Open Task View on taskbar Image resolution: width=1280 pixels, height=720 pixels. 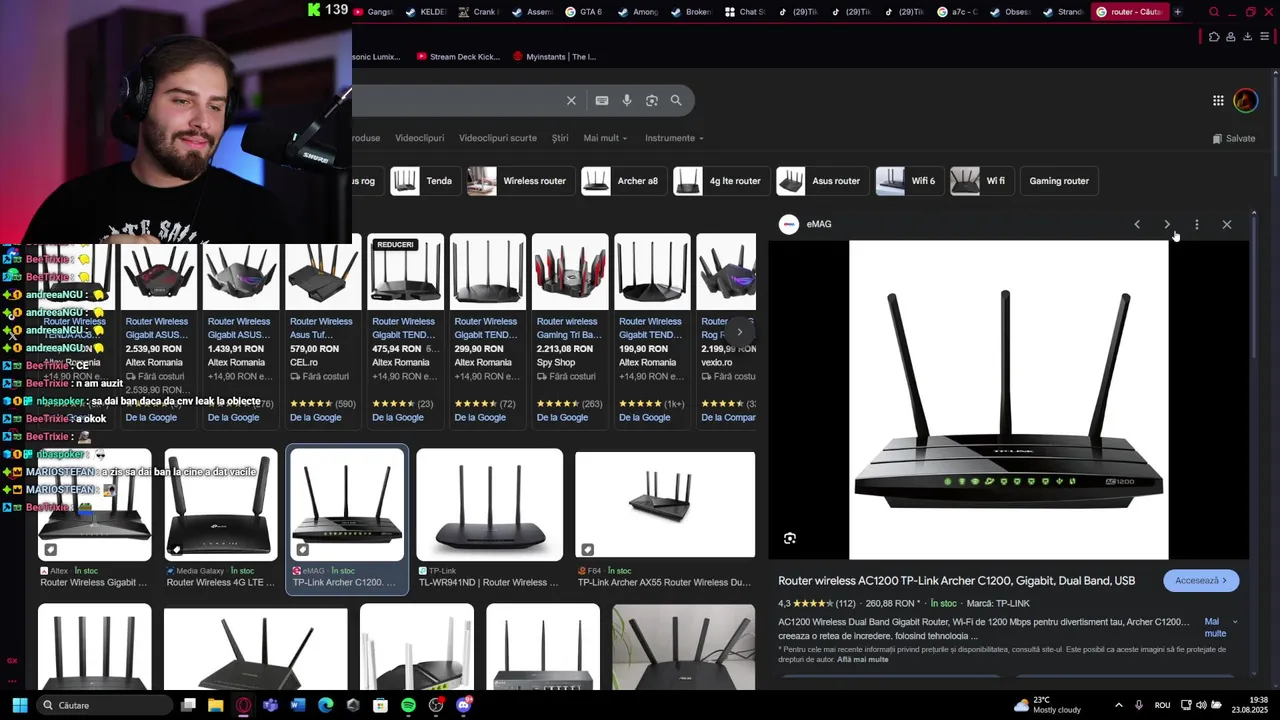[188, 705]
